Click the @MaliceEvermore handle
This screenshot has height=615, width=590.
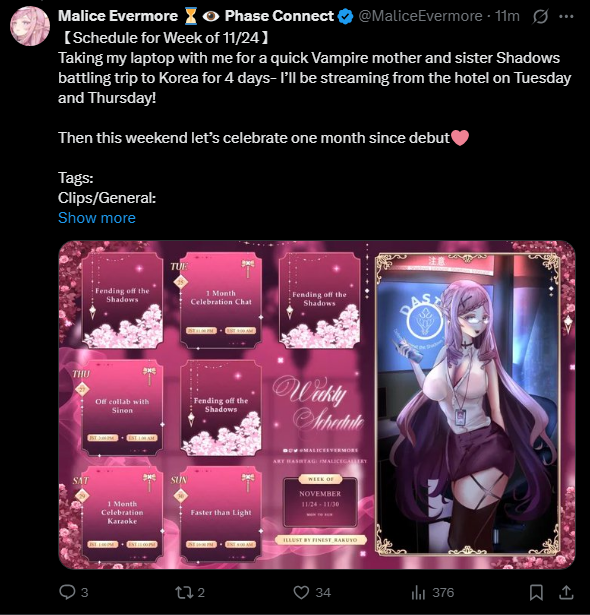point(420,16)
